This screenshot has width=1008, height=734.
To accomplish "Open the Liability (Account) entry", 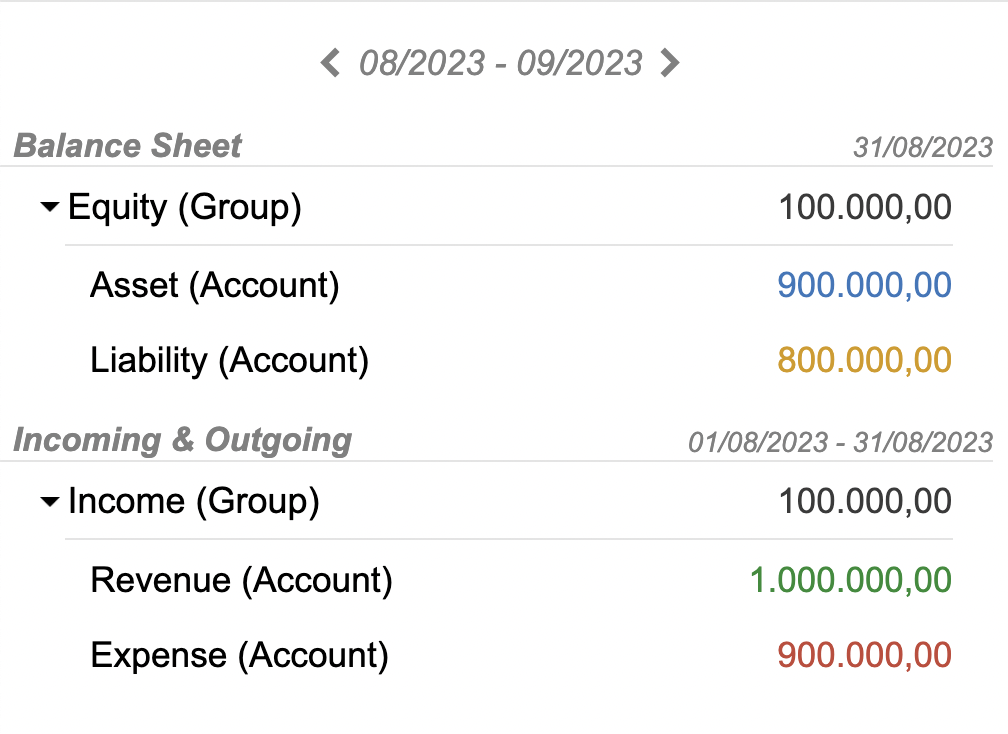I will pos(228,360).
